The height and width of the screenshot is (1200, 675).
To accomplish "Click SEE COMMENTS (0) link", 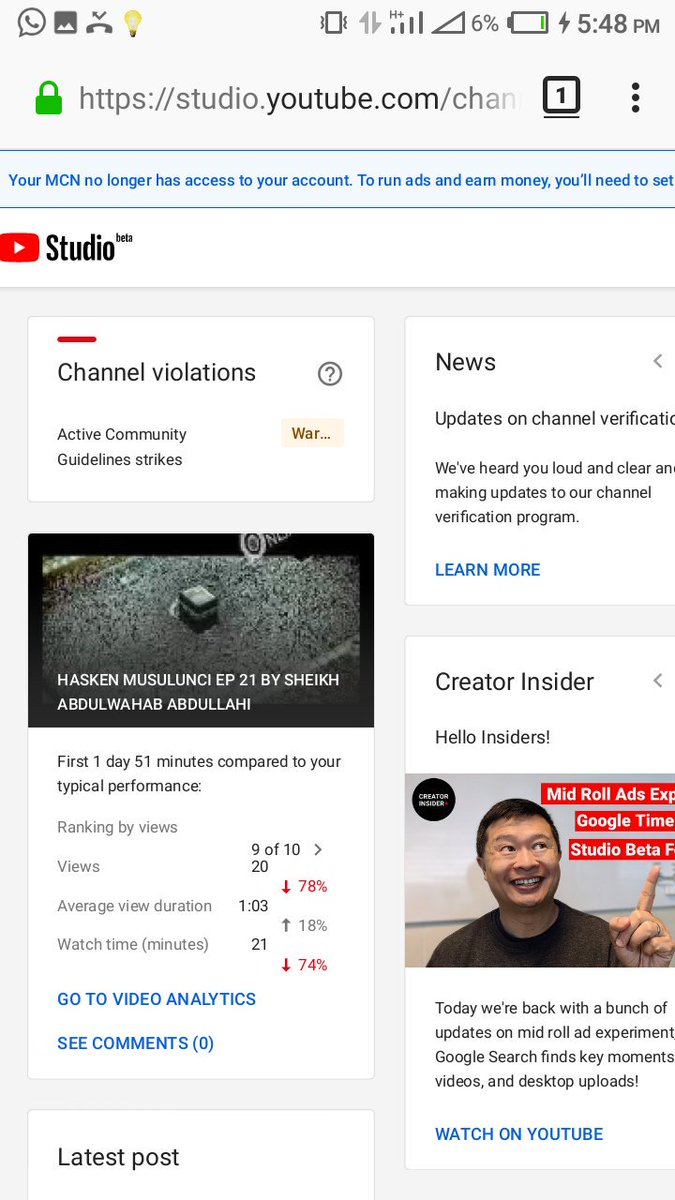I will tap(136, 1043).
